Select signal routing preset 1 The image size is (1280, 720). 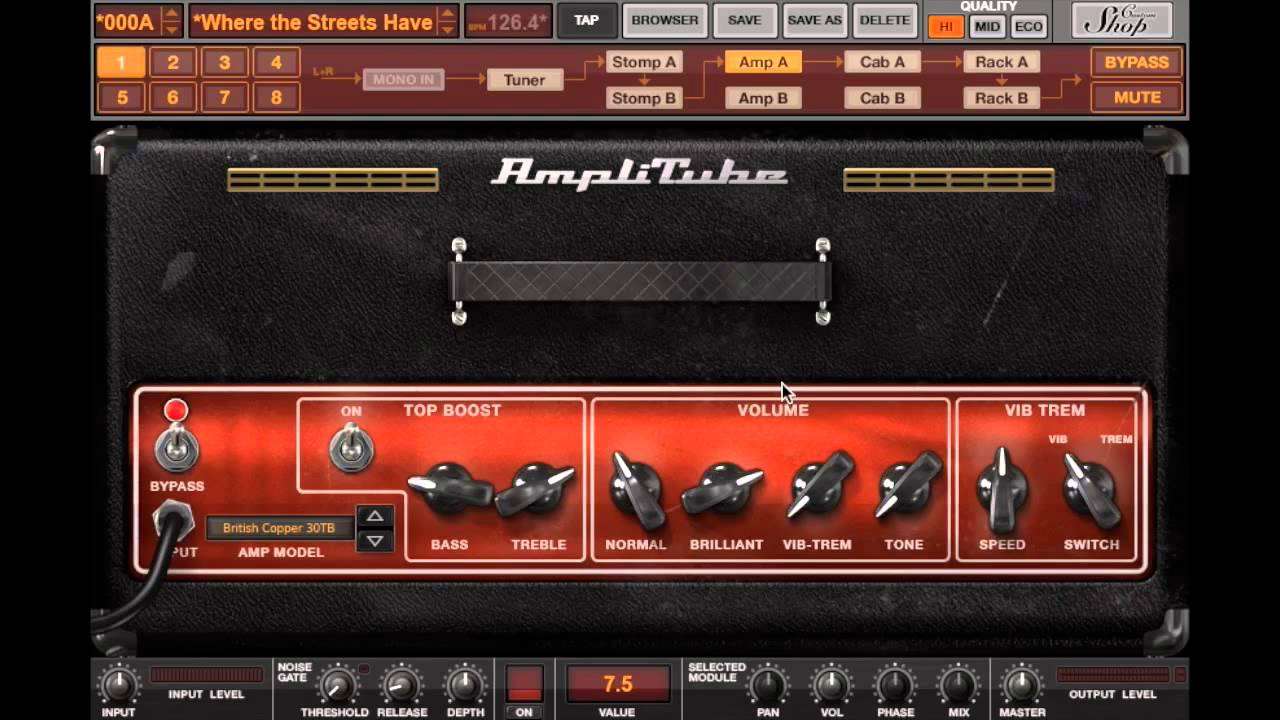(x=121, y=62)
